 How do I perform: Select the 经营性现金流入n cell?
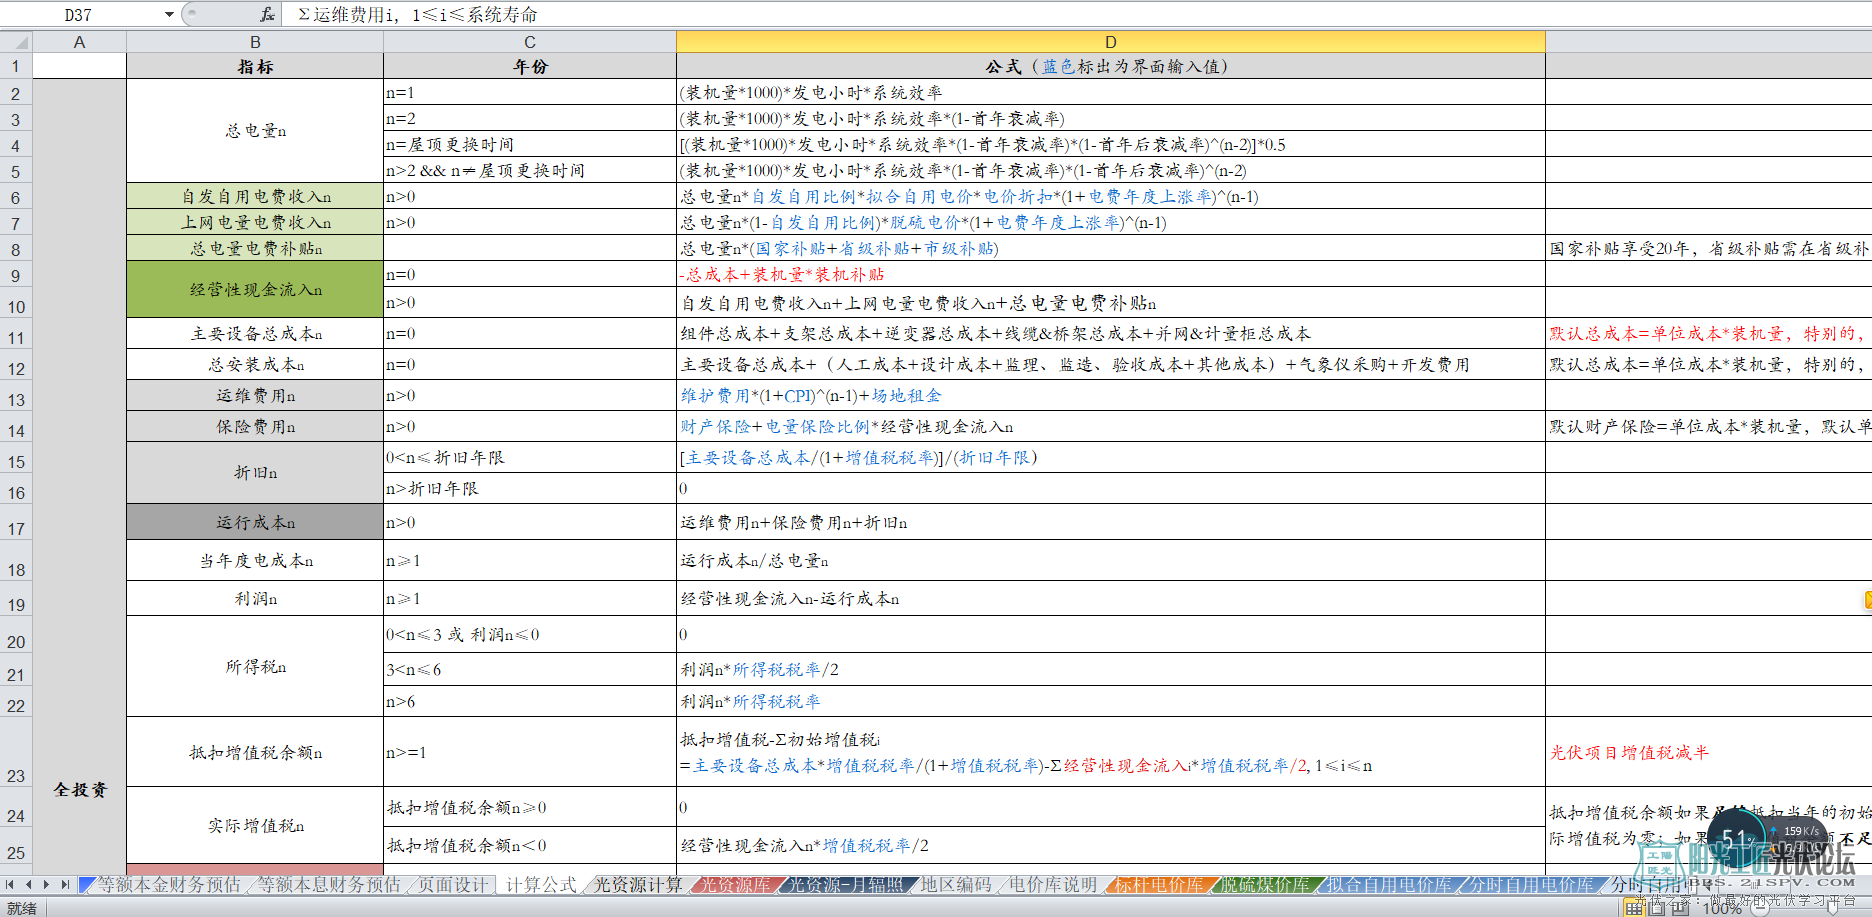[255, 289]
